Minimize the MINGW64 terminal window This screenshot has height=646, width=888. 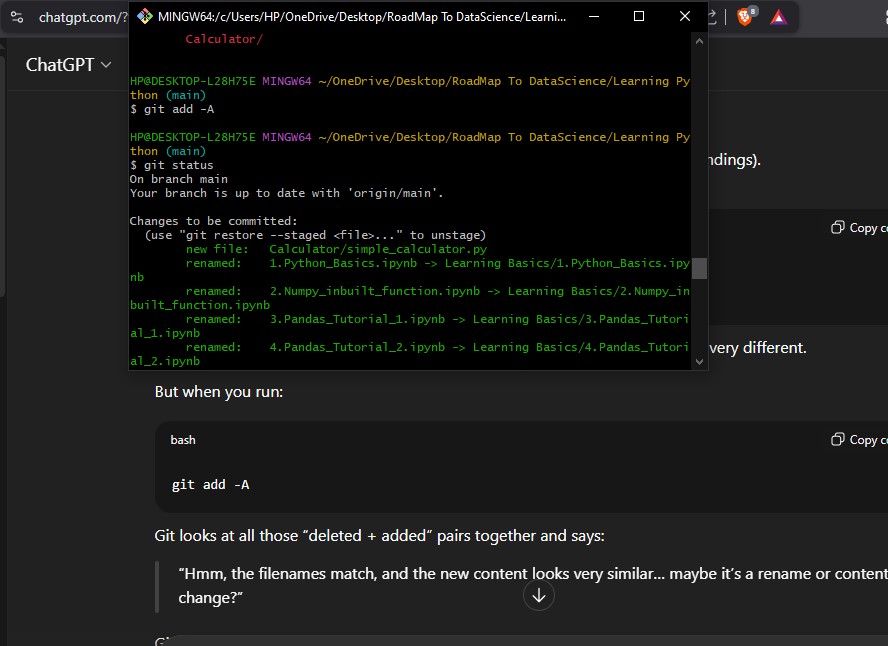pos(594,16)
